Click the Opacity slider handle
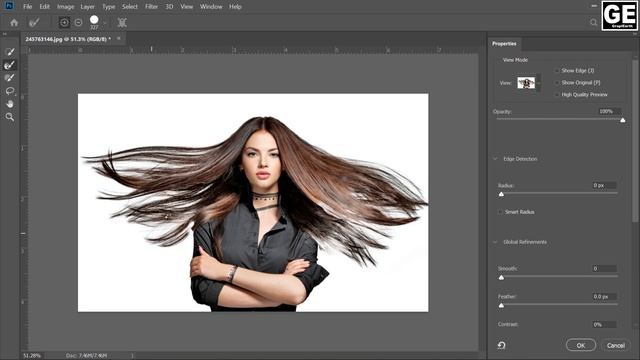The width and height of the screenshot is (640, 360). point(622,120)
